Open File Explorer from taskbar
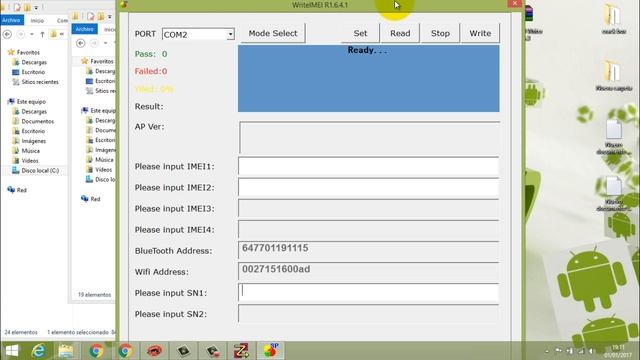This screenshot has height=360, width=640. (66, 351)
